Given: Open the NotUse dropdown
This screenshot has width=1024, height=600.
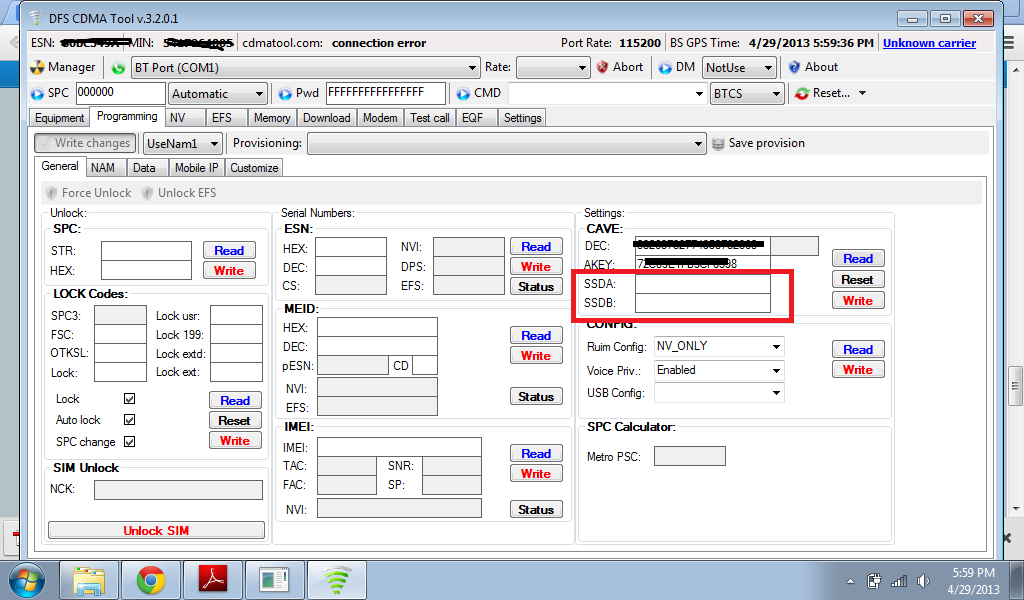Looking at the screenshot, I should tap(739, 68).
